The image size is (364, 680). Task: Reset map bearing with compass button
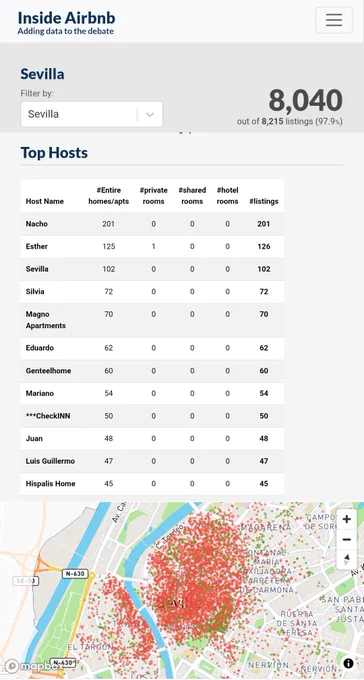coord(346,559)
